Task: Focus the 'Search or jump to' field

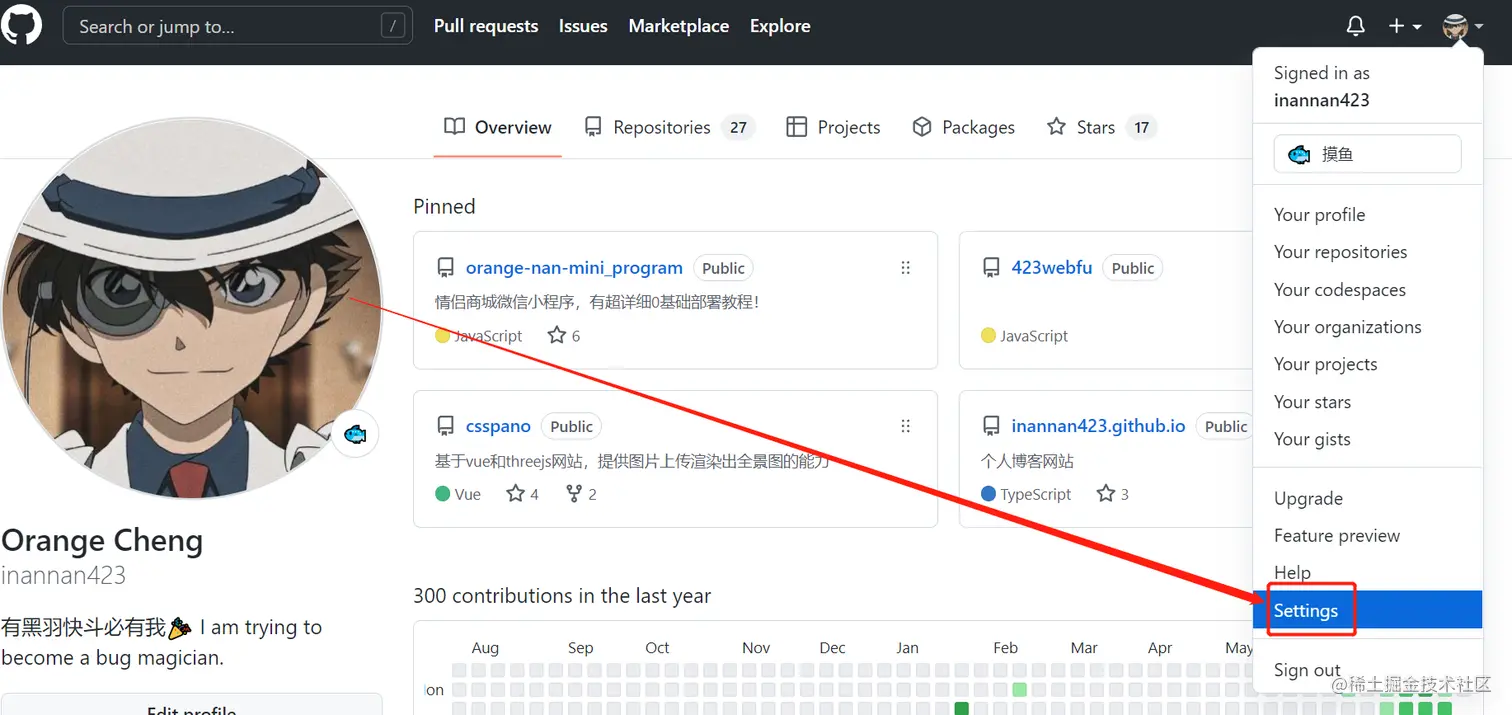Action: [238, 27]
